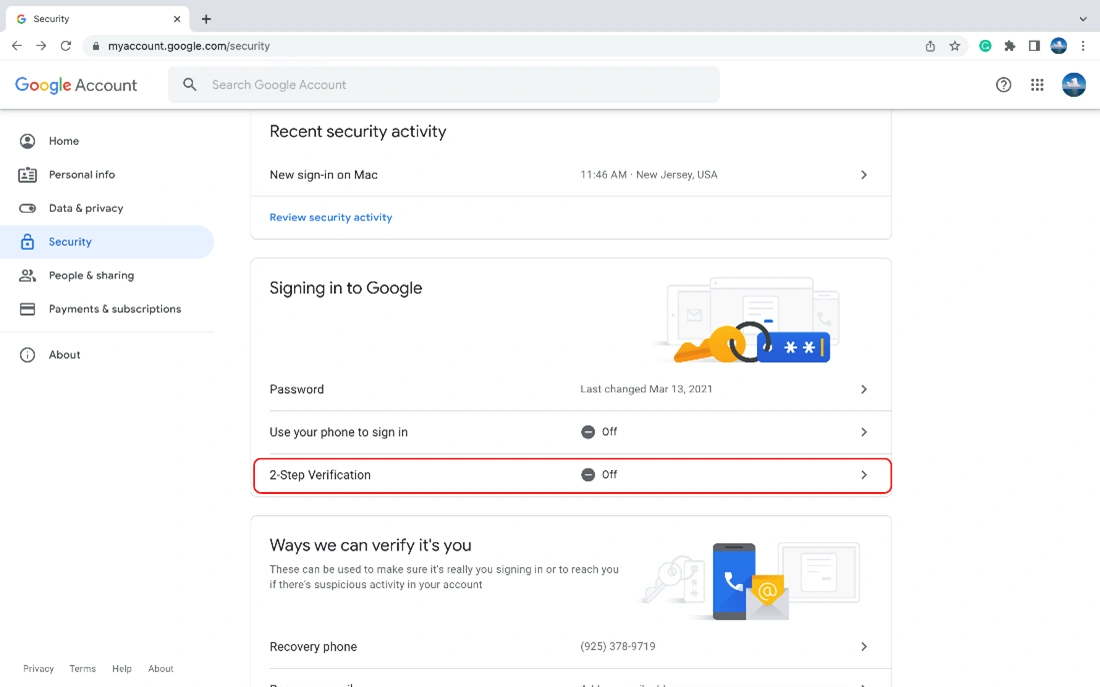Image resolution: width=1100 pixels, height=687 pixels.
Task: Expand the phone sign-in row chevron
Action: 864,432
